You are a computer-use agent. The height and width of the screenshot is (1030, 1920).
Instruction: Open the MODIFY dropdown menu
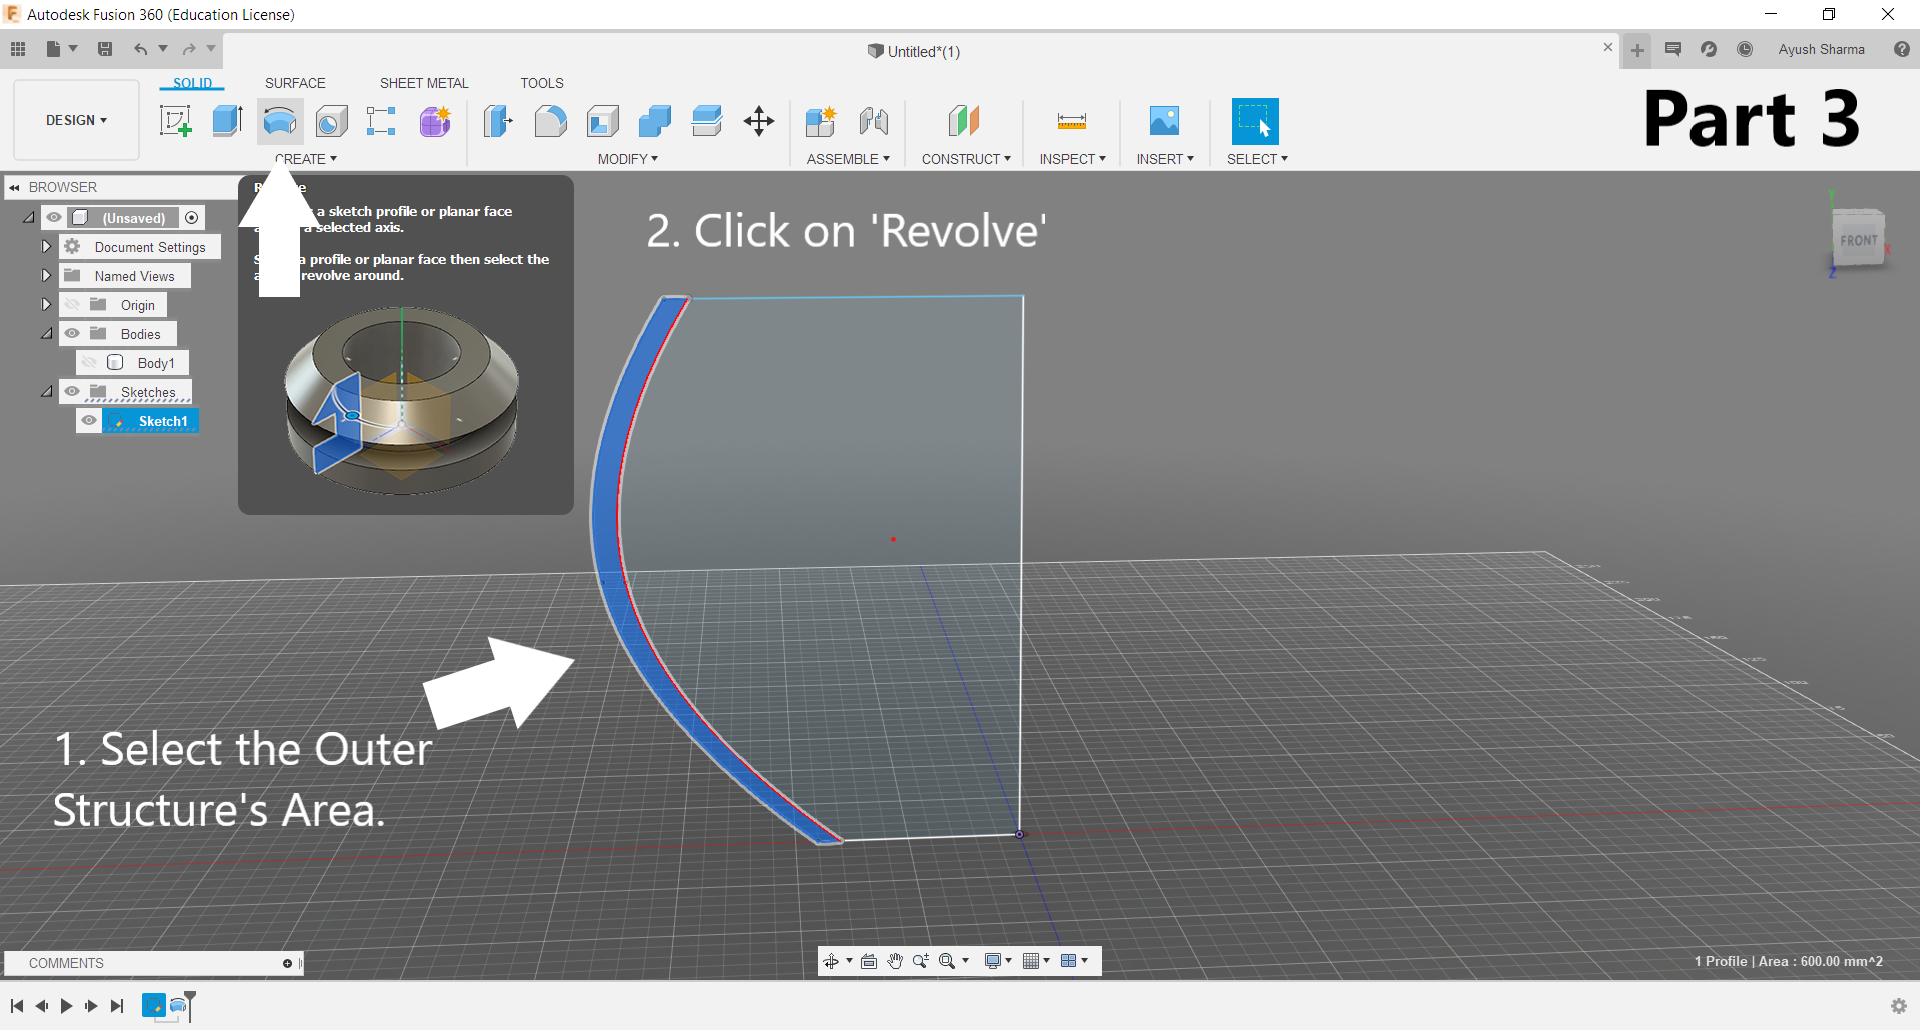pyautogui.click(x=628, y=159)
